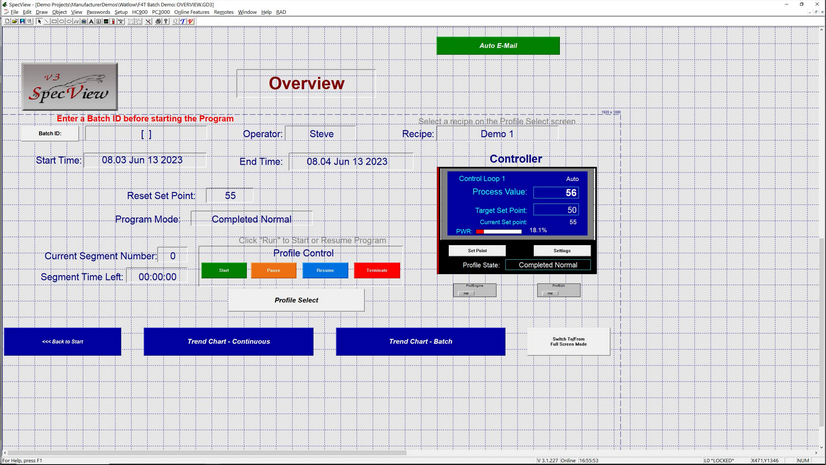
Task: Open Trend Chart - Continuous
Action: 228,341
